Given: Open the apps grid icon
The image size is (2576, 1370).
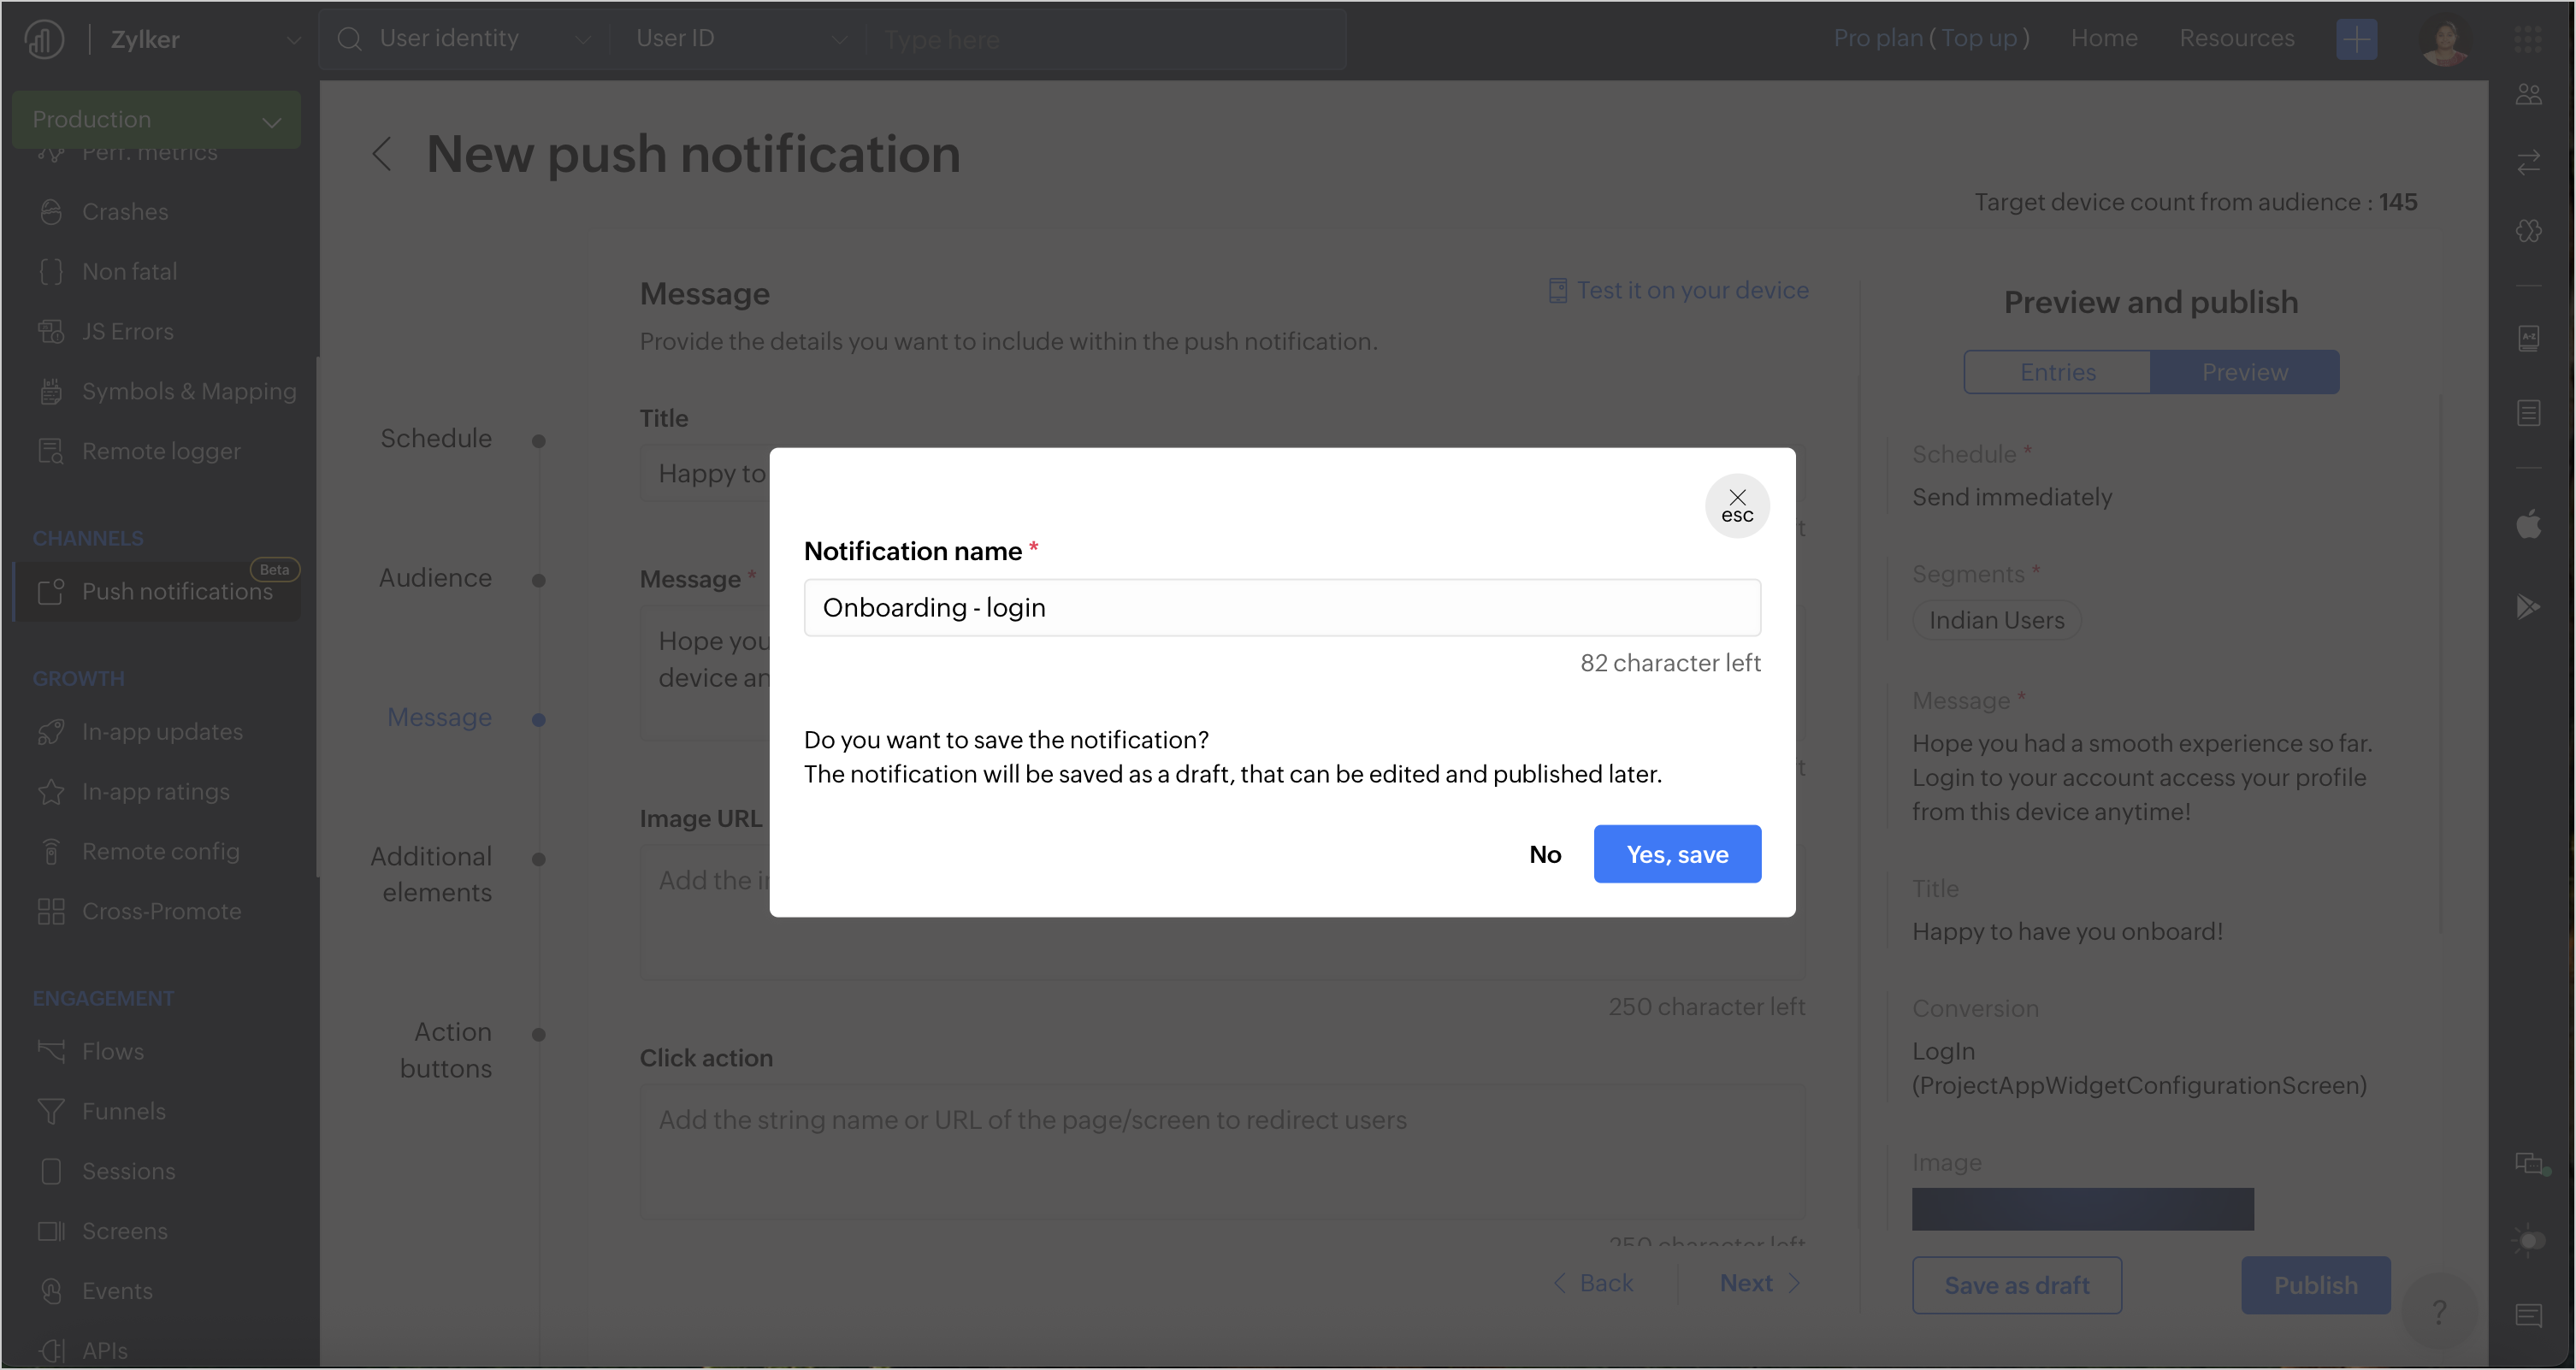Looking at the screenshot, I should (2528, 39).
